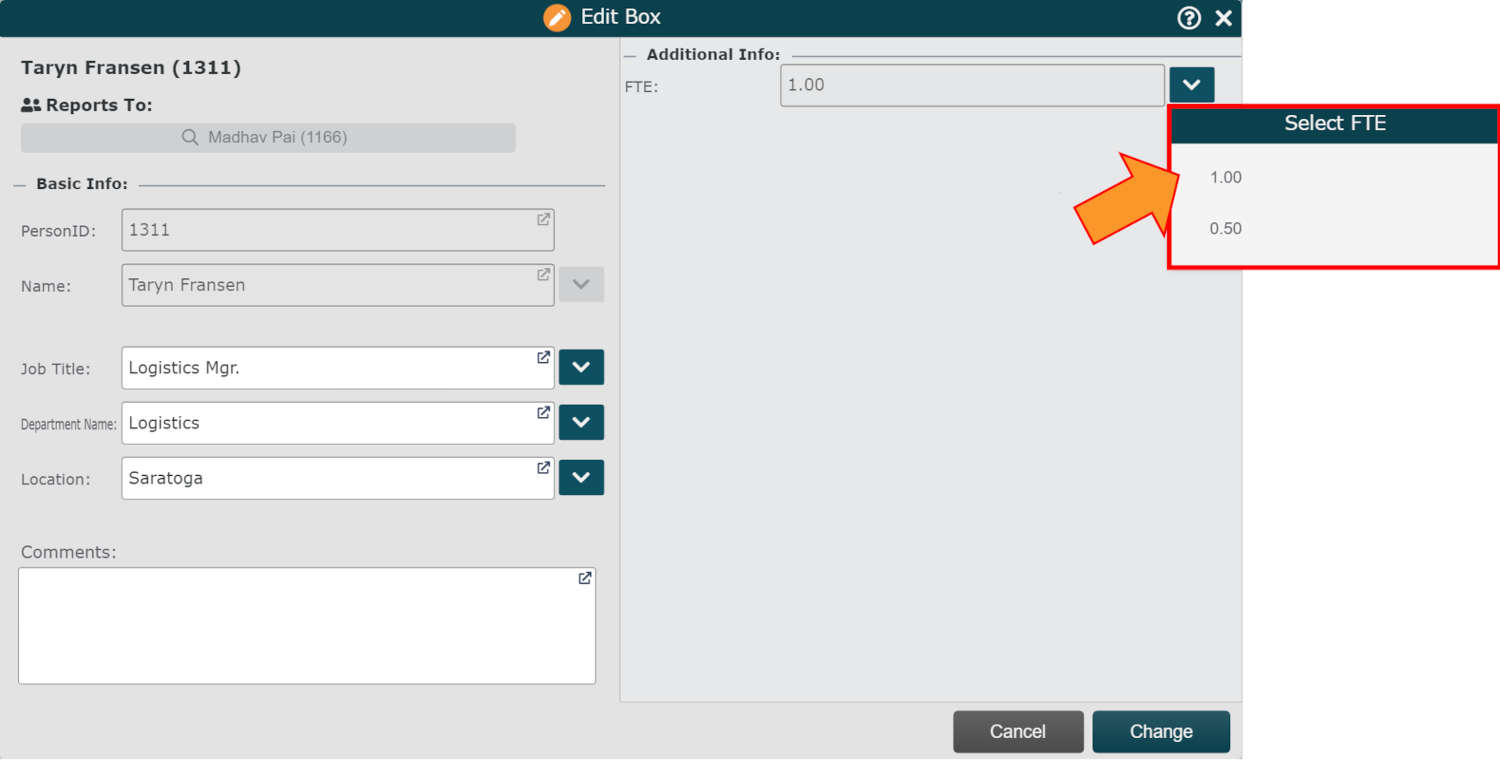Expand the Location dropdown arrow
The width and height of the screenshot is (1500, 760).
[x=581, y=478]
